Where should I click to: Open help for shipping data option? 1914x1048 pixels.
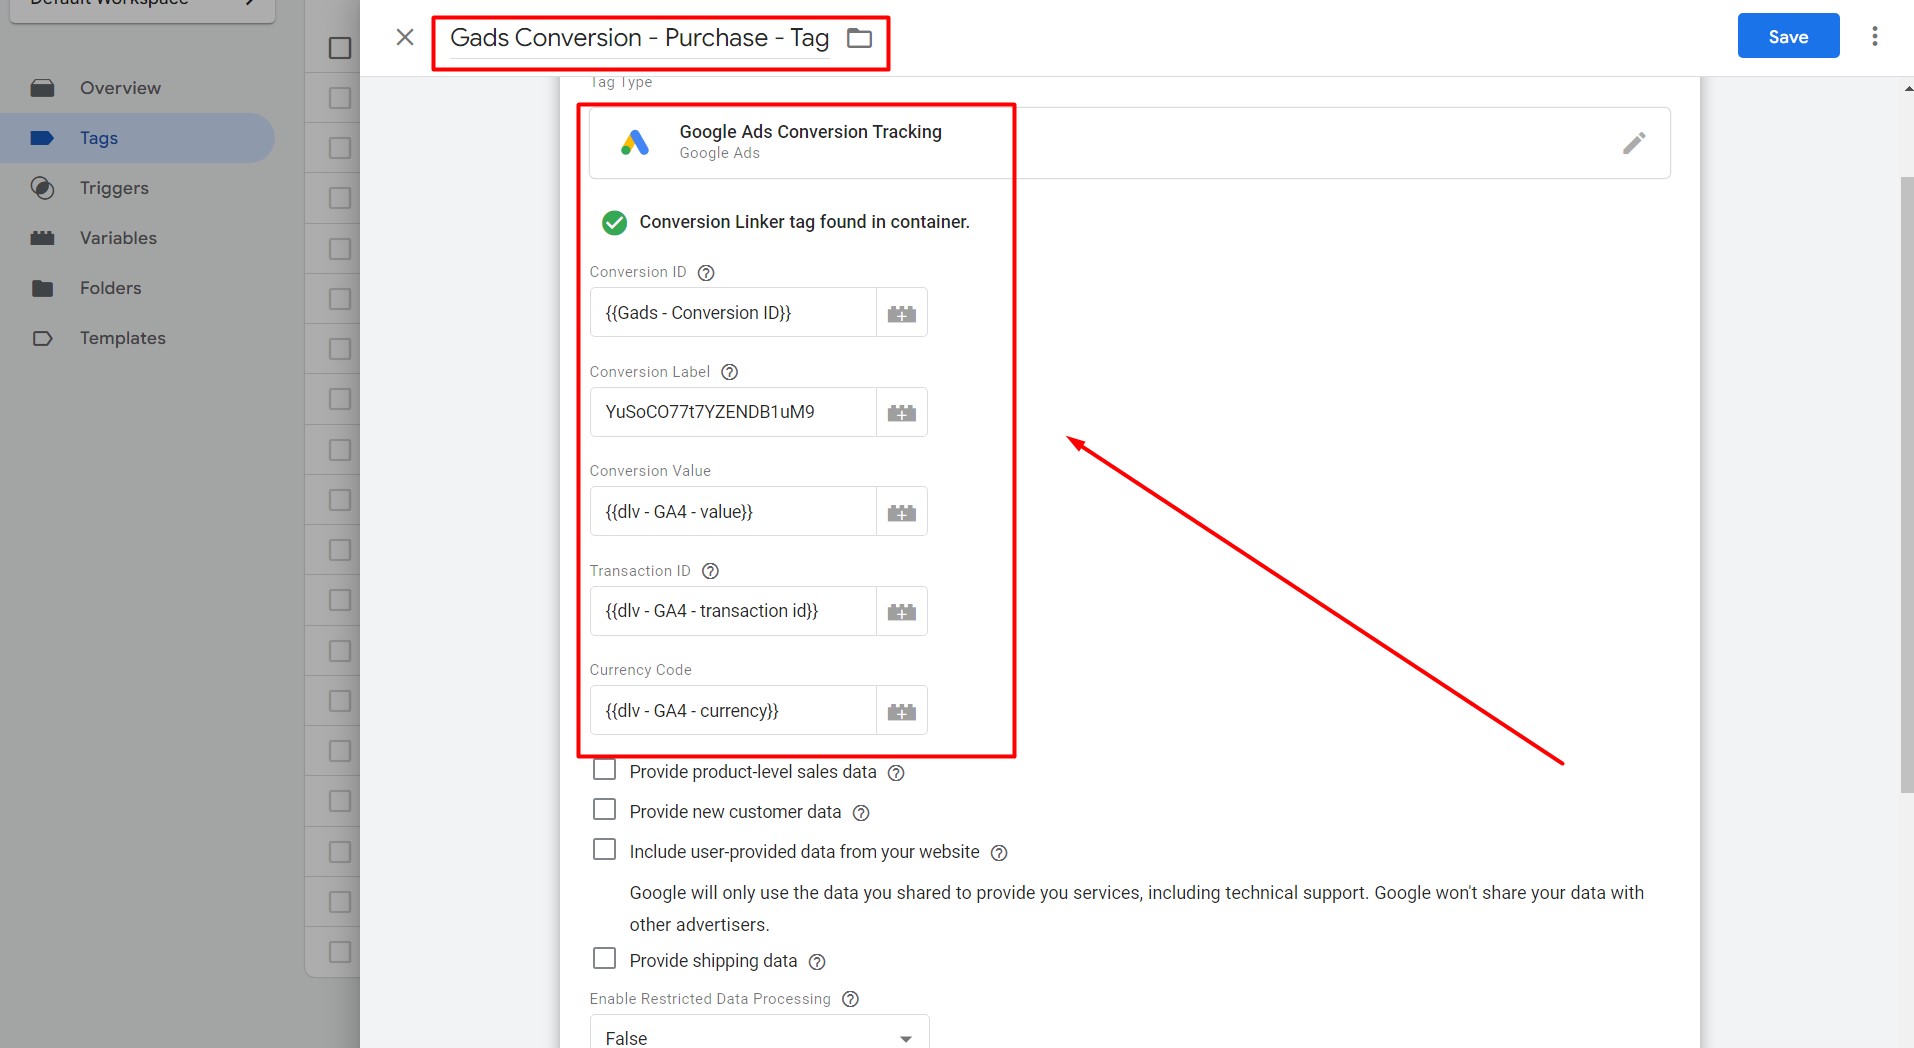pyautogui.click(x=817, y=962)
